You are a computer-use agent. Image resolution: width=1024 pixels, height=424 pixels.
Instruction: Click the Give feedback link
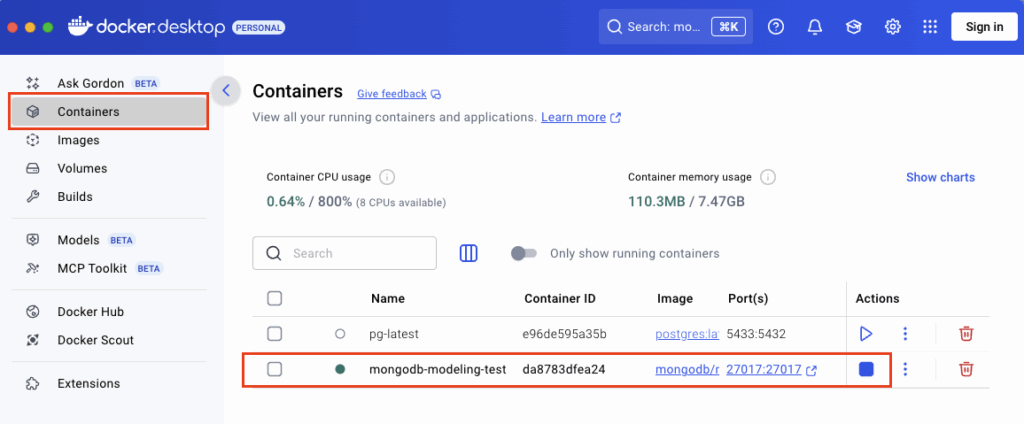[392, 94]
